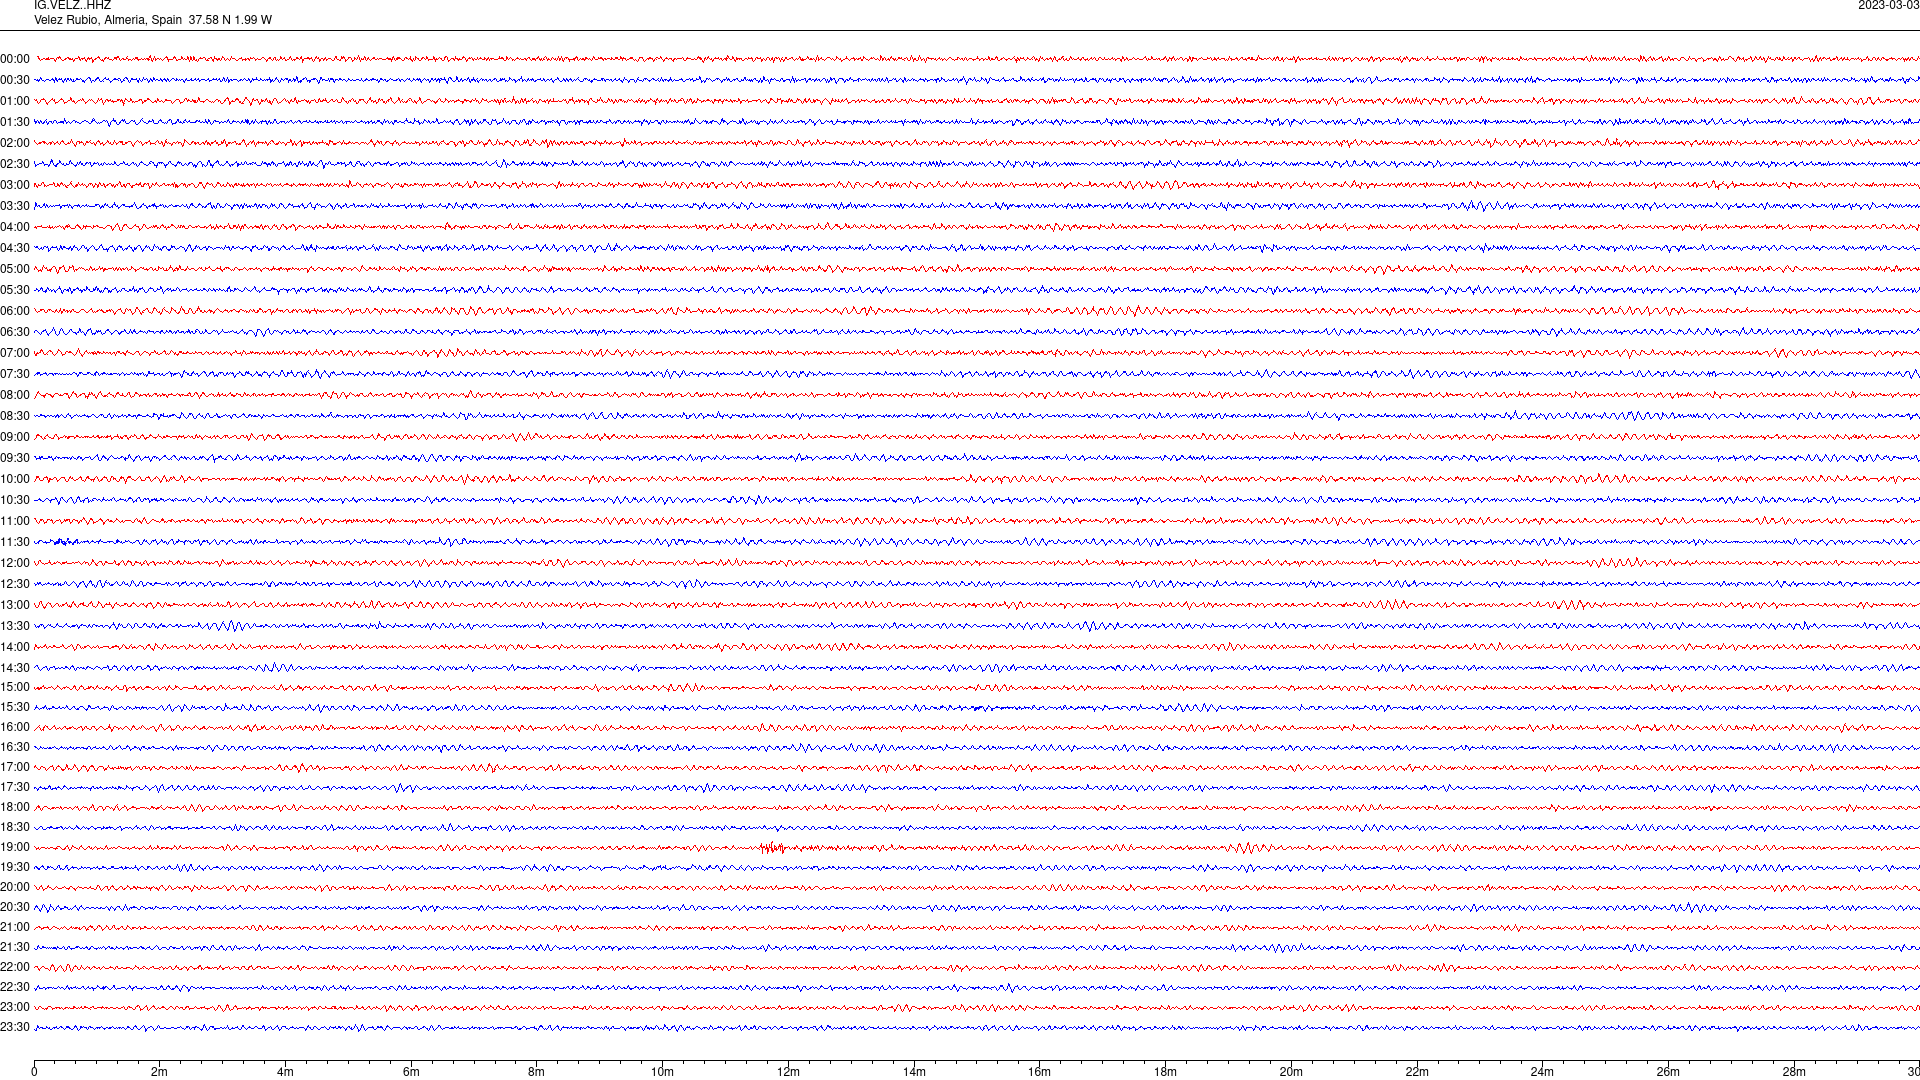This screenshot has width=1920, height=1080.
Task: Select the 19:00 time row label
Action: pyautogui.click(x=15, y=847)
